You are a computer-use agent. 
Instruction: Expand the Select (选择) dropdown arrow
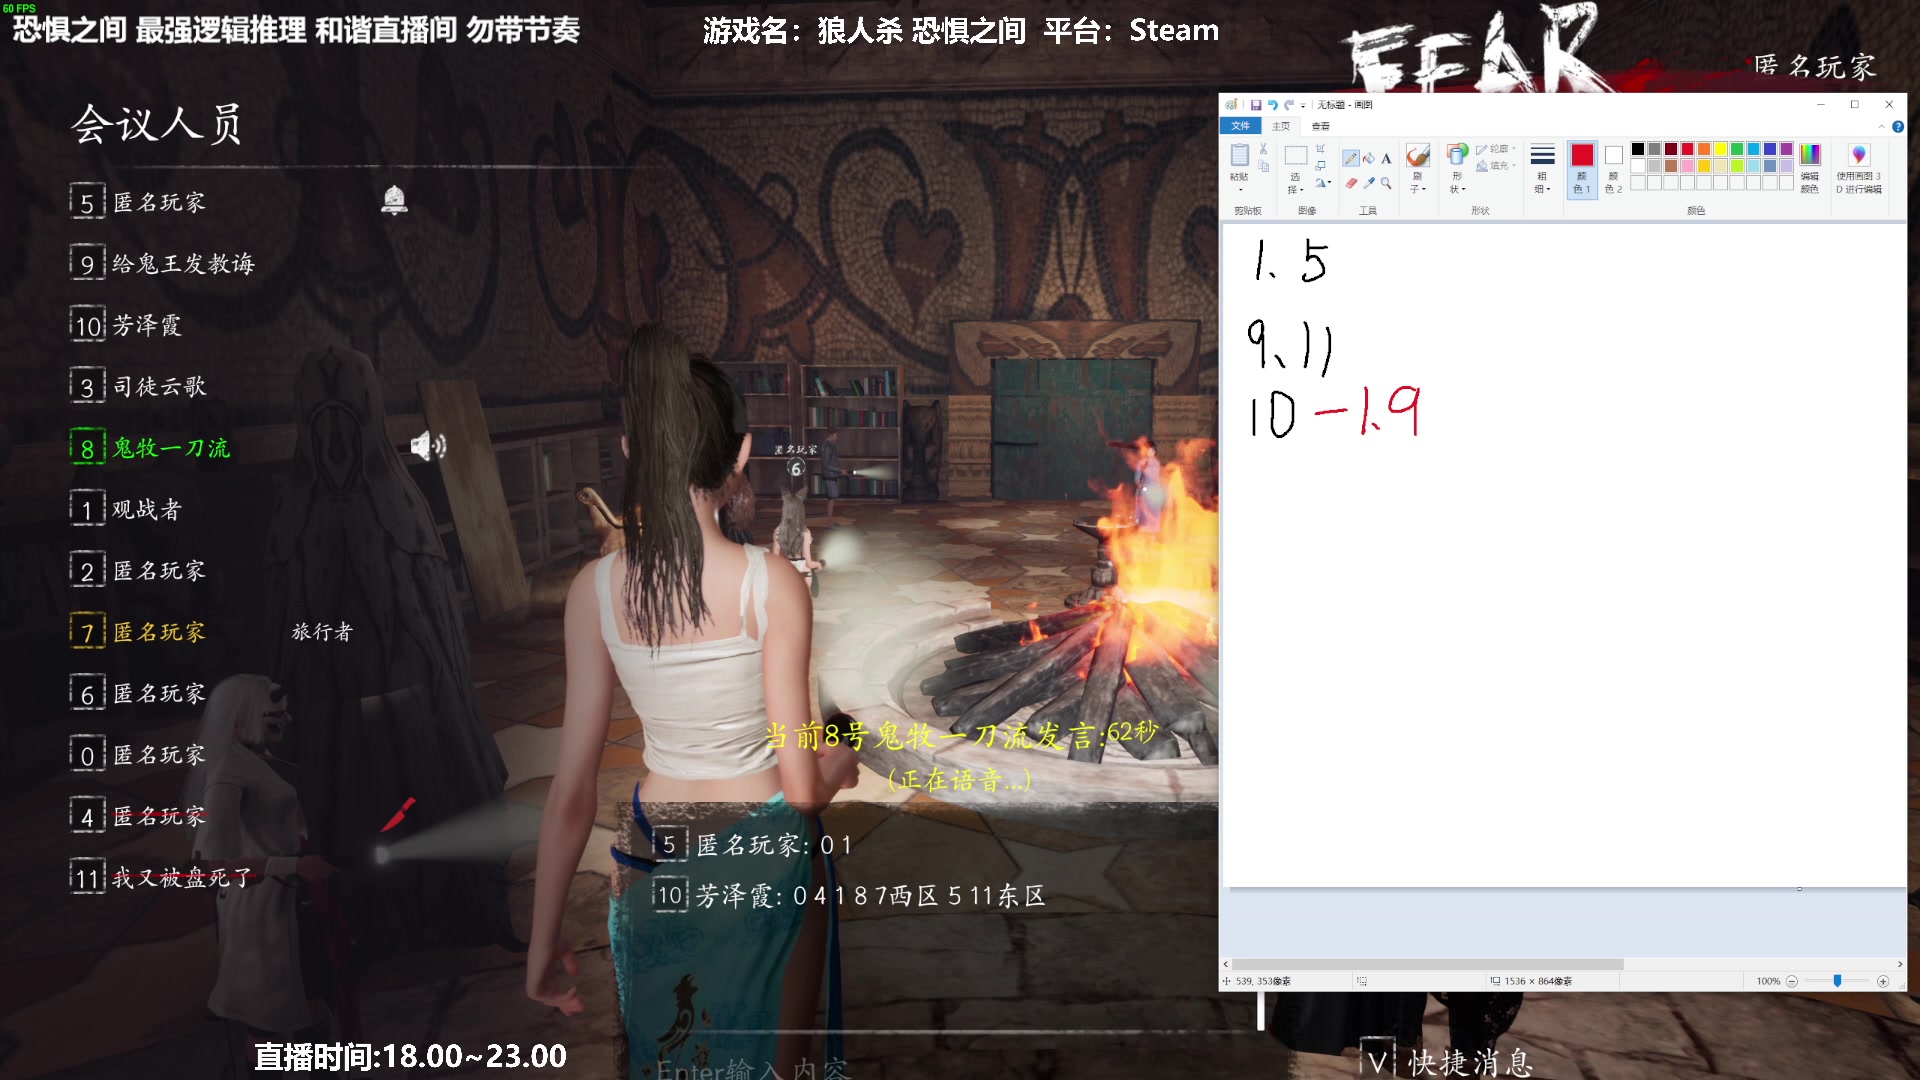[x=1302, y=190]
